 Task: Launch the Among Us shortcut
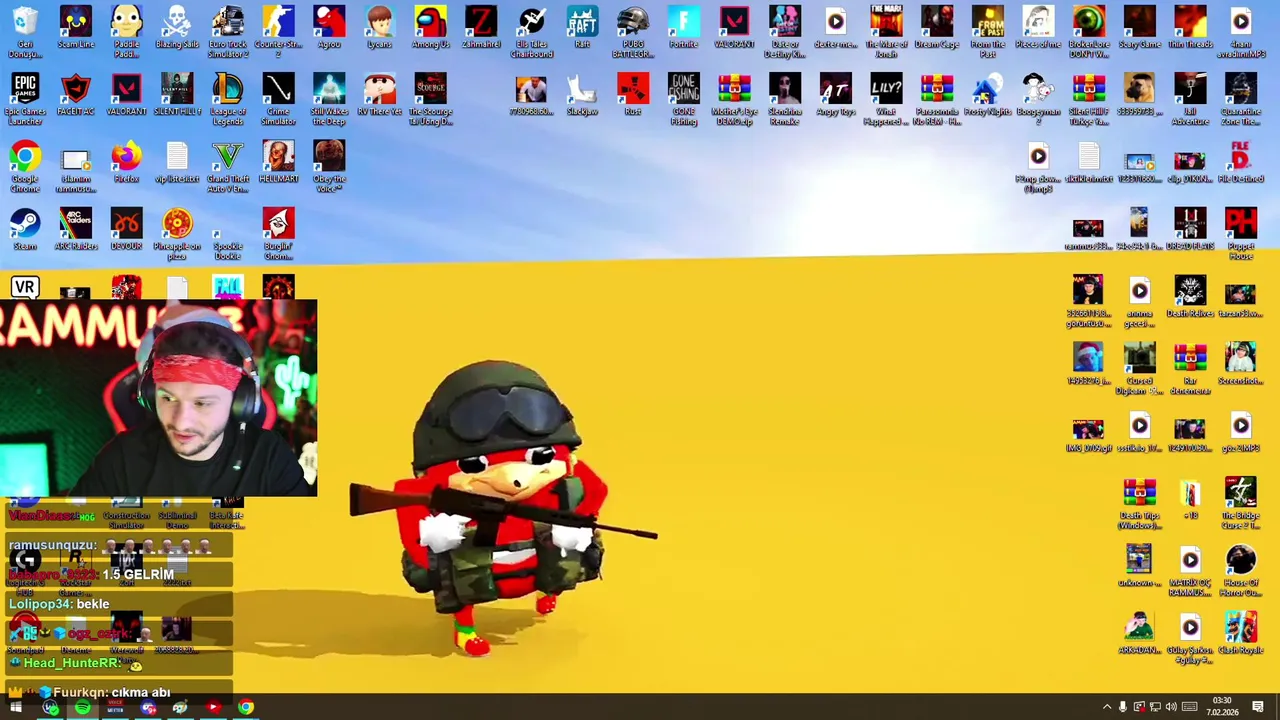click(x=430, y=28)
